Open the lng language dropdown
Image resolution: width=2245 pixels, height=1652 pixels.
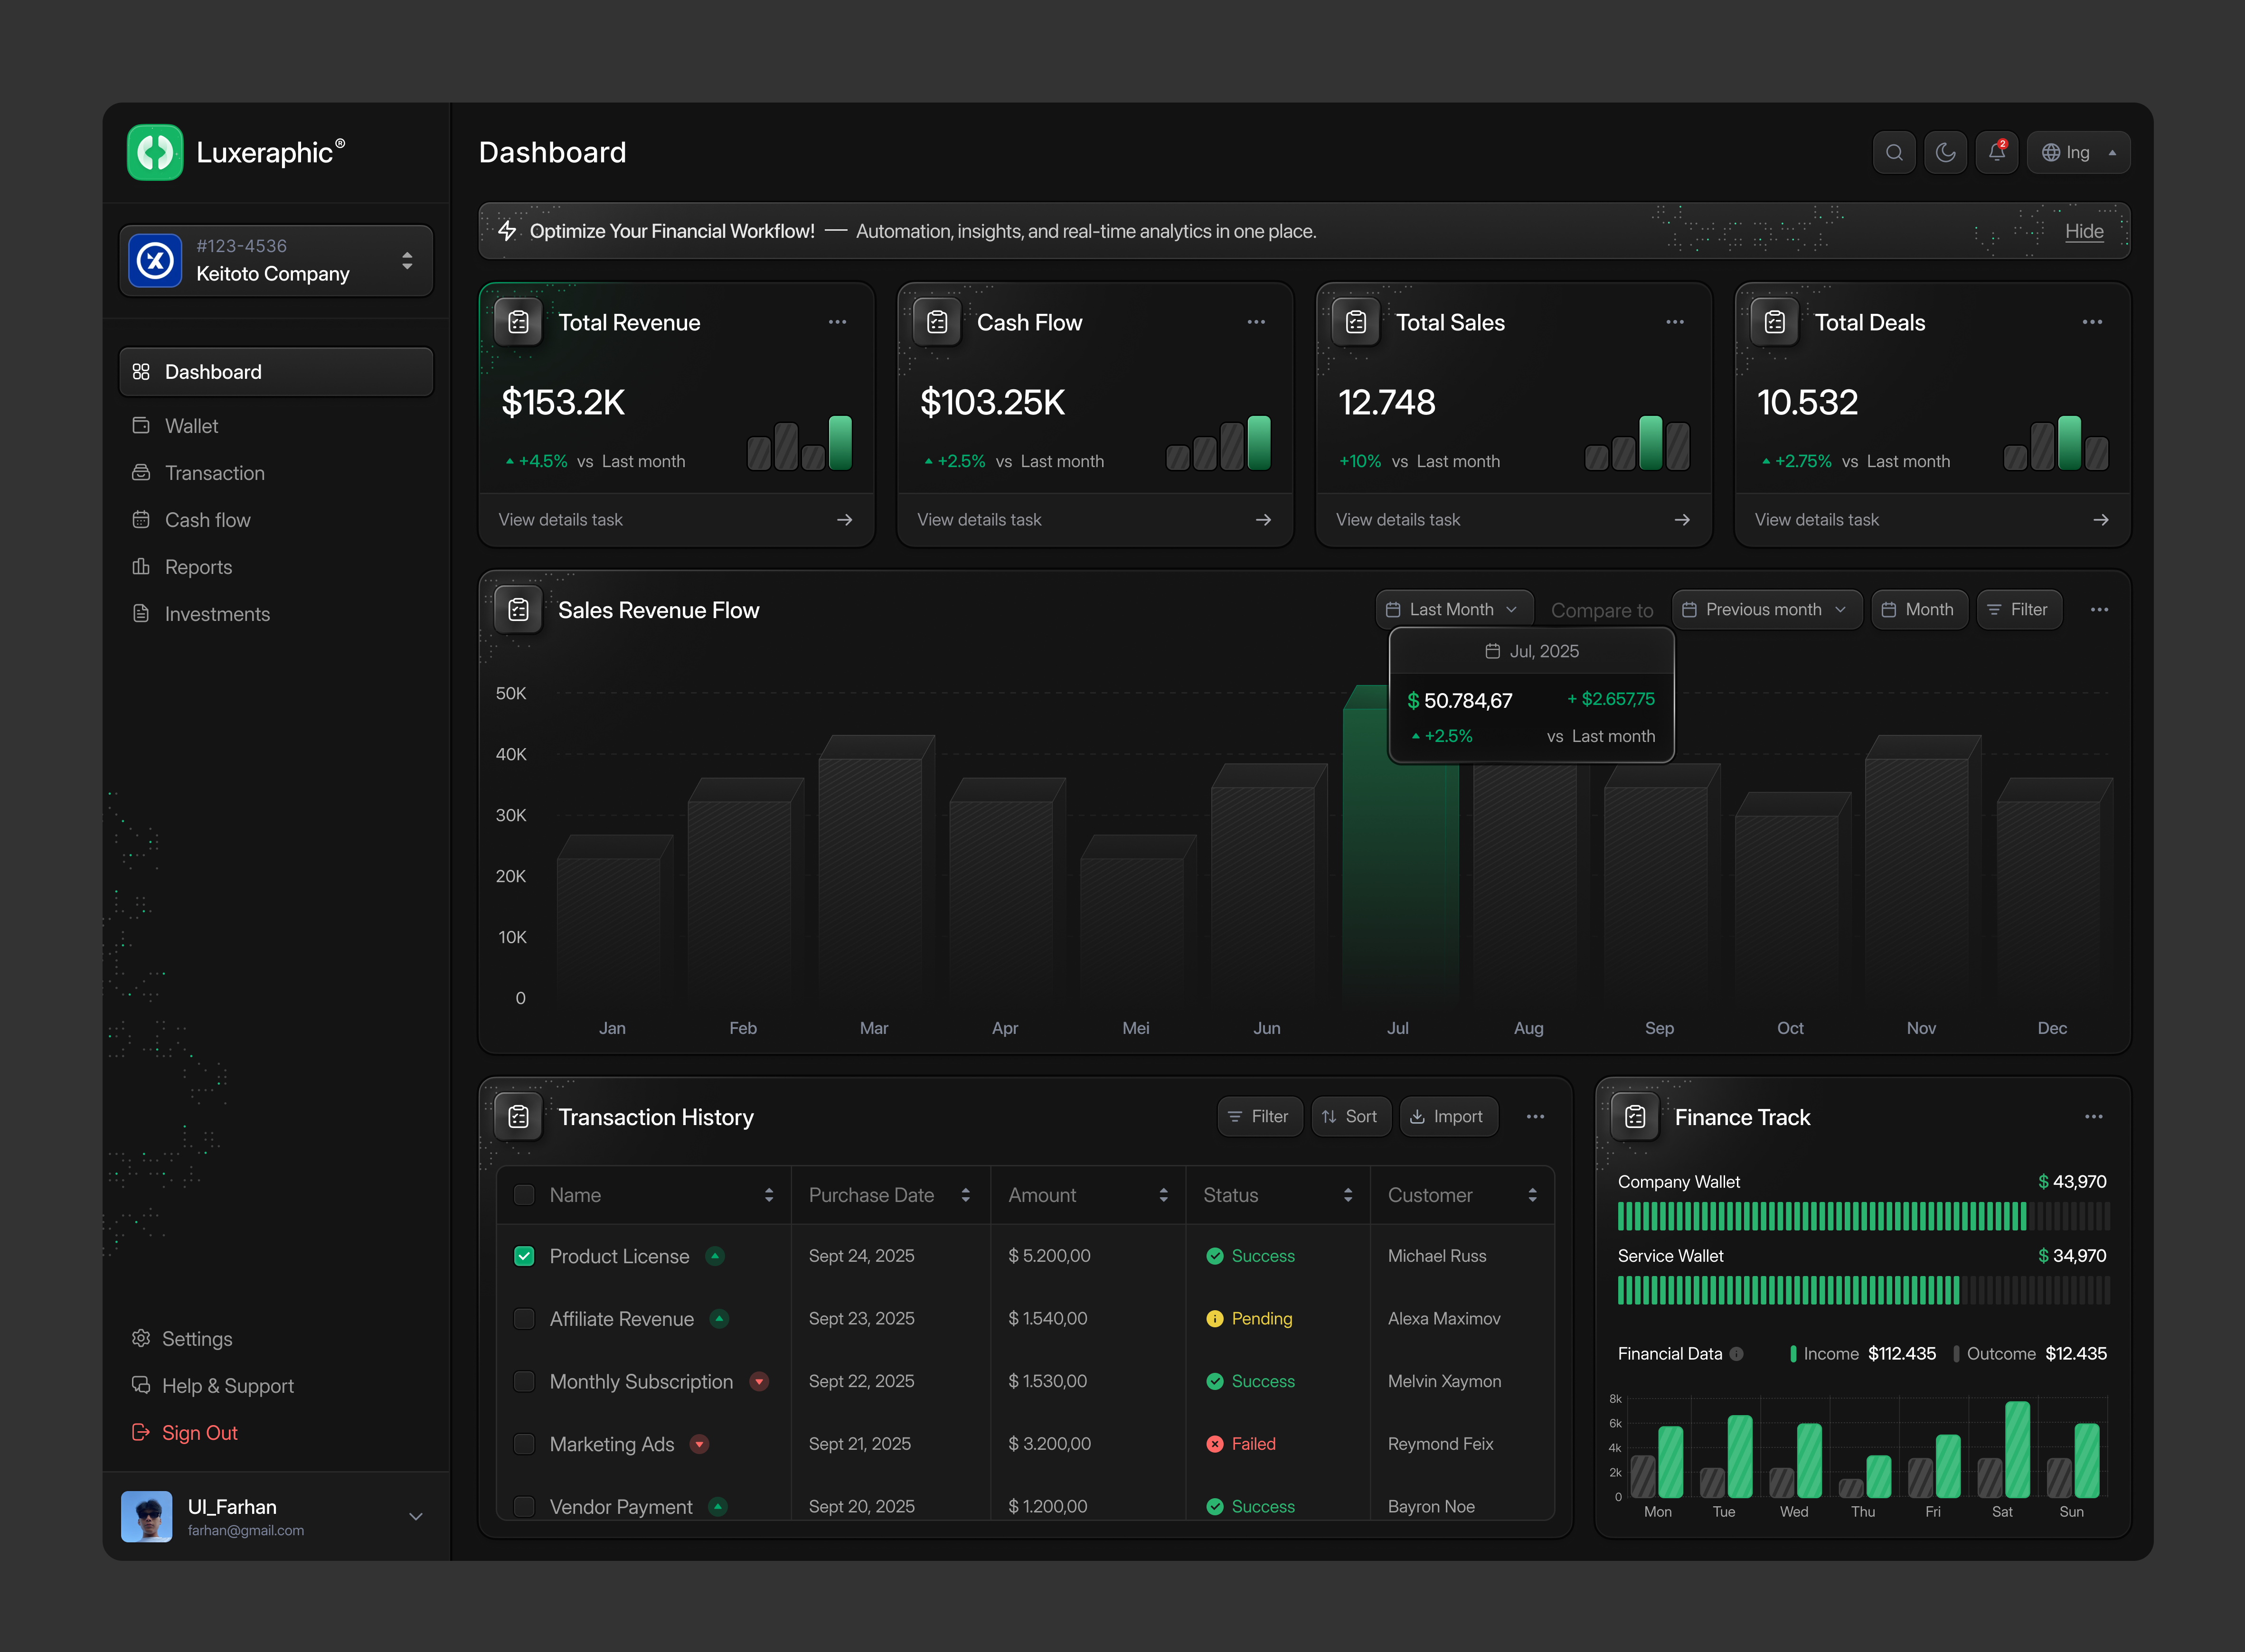(2078, 152)
